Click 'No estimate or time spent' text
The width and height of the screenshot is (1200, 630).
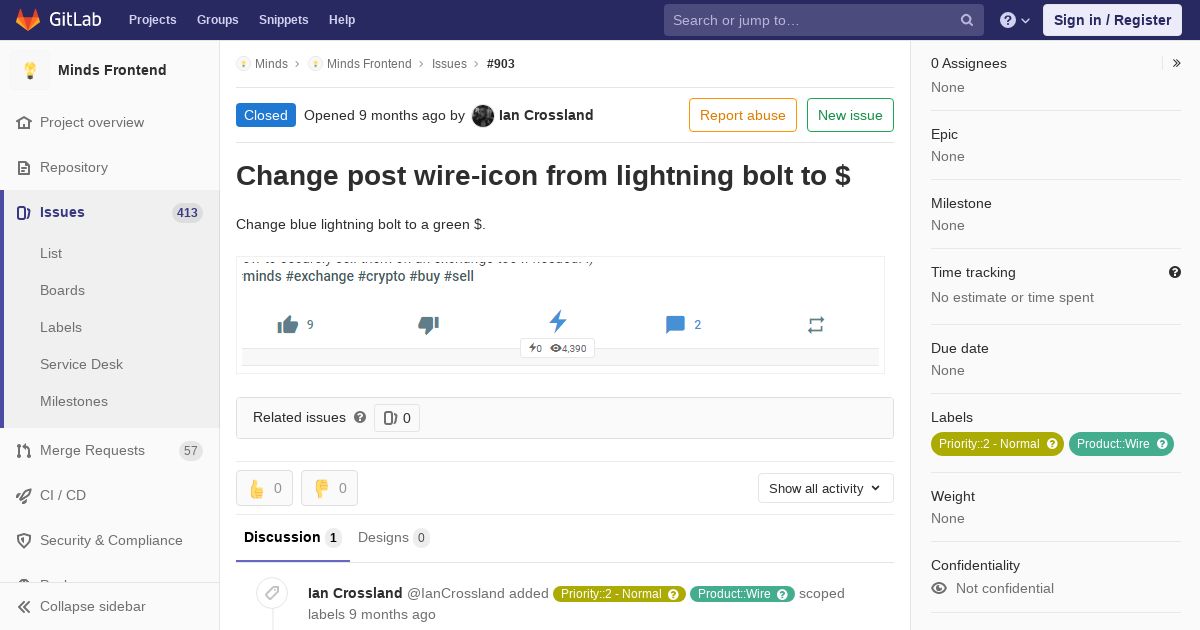pyautogui.click(x=1012, y=297)
